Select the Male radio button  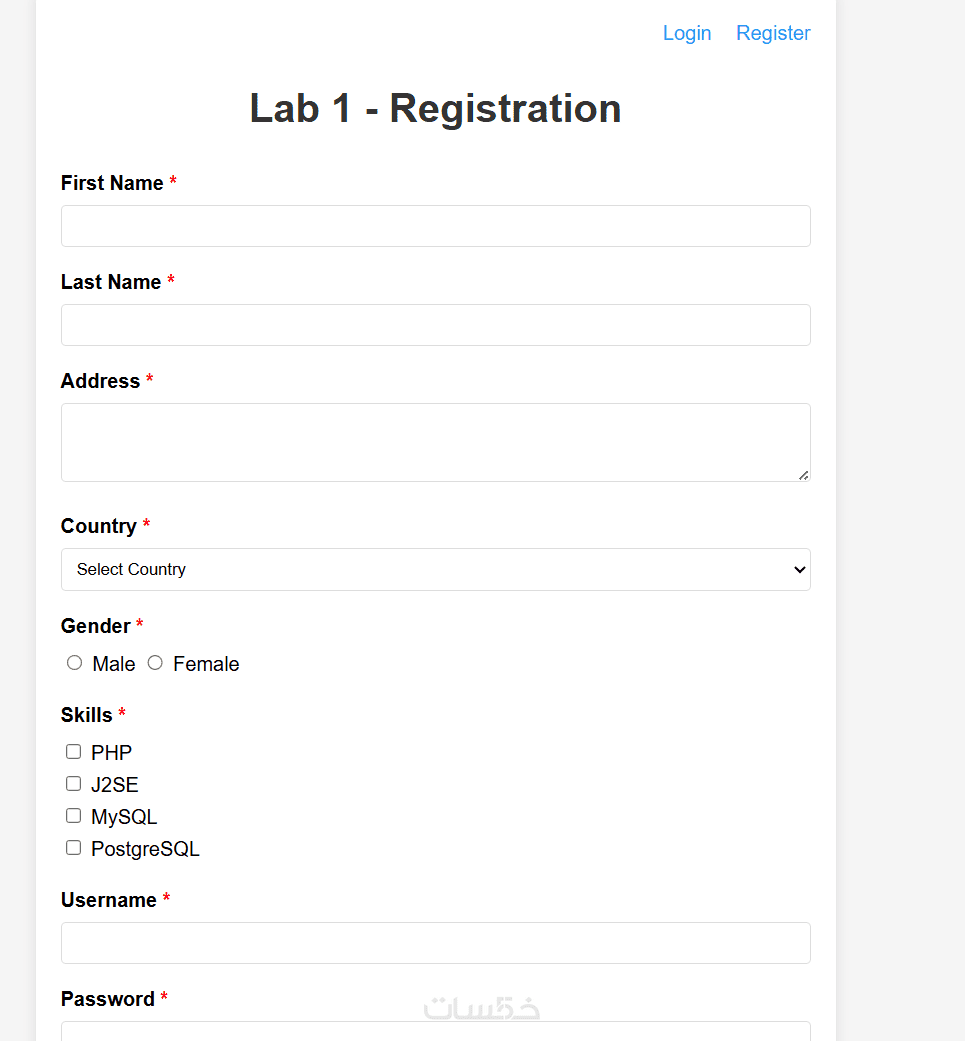[x=75, y=663]
